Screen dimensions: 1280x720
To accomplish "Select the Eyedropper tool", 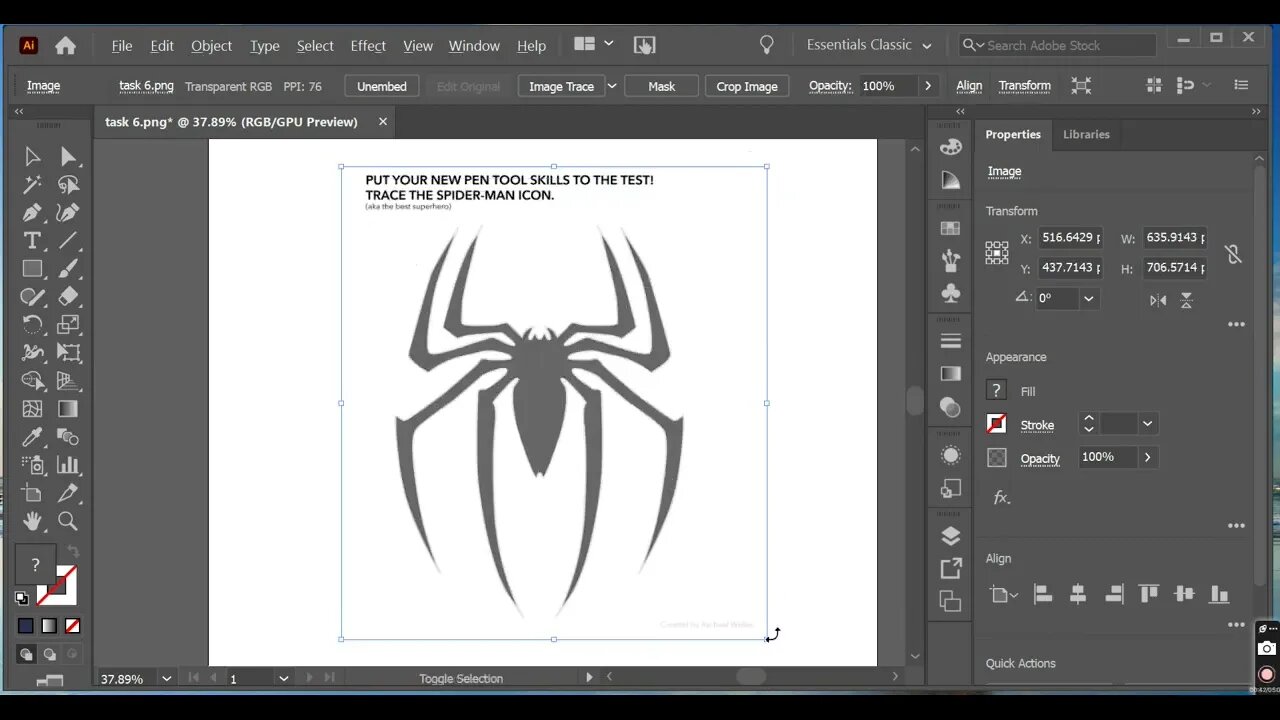I will tap(32, 436).
